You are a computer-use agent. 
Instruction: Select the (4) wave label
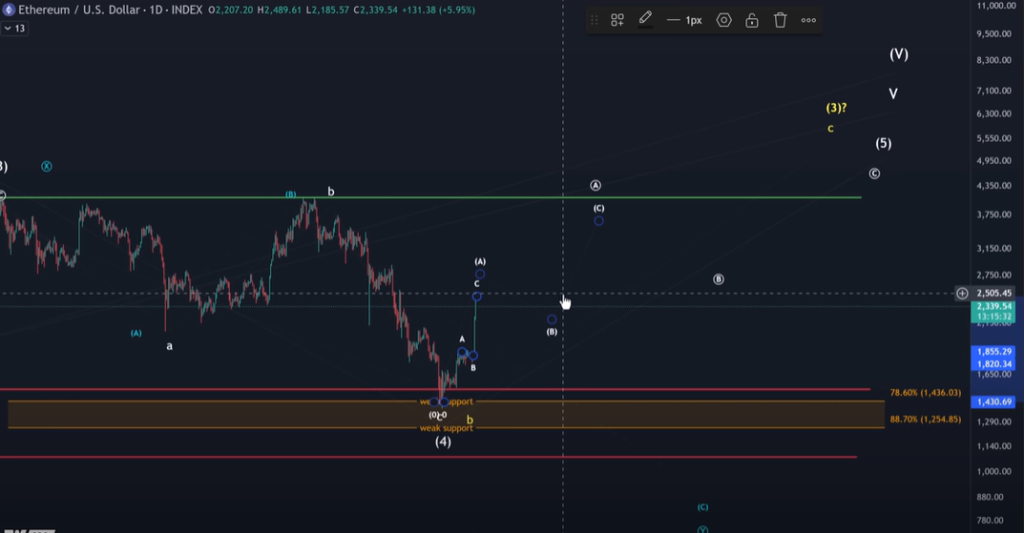[443, 442]
